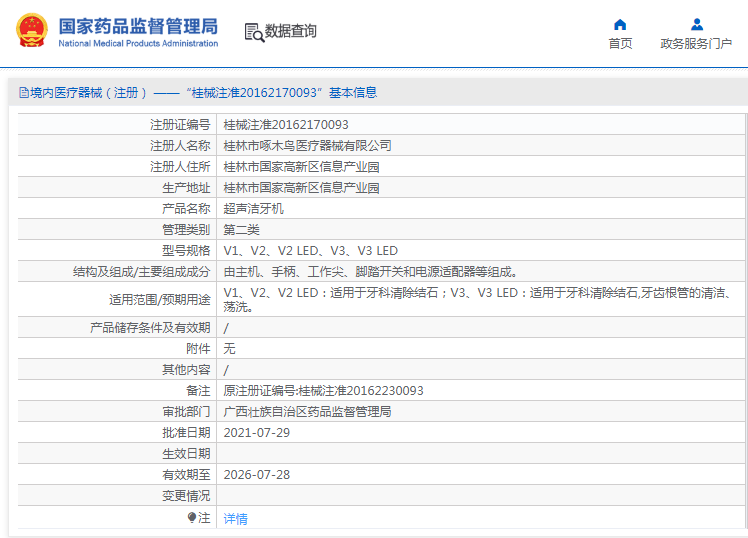Click the national emblem logo
Viewport: 748px width, 538px height.
tap(32, 30)
